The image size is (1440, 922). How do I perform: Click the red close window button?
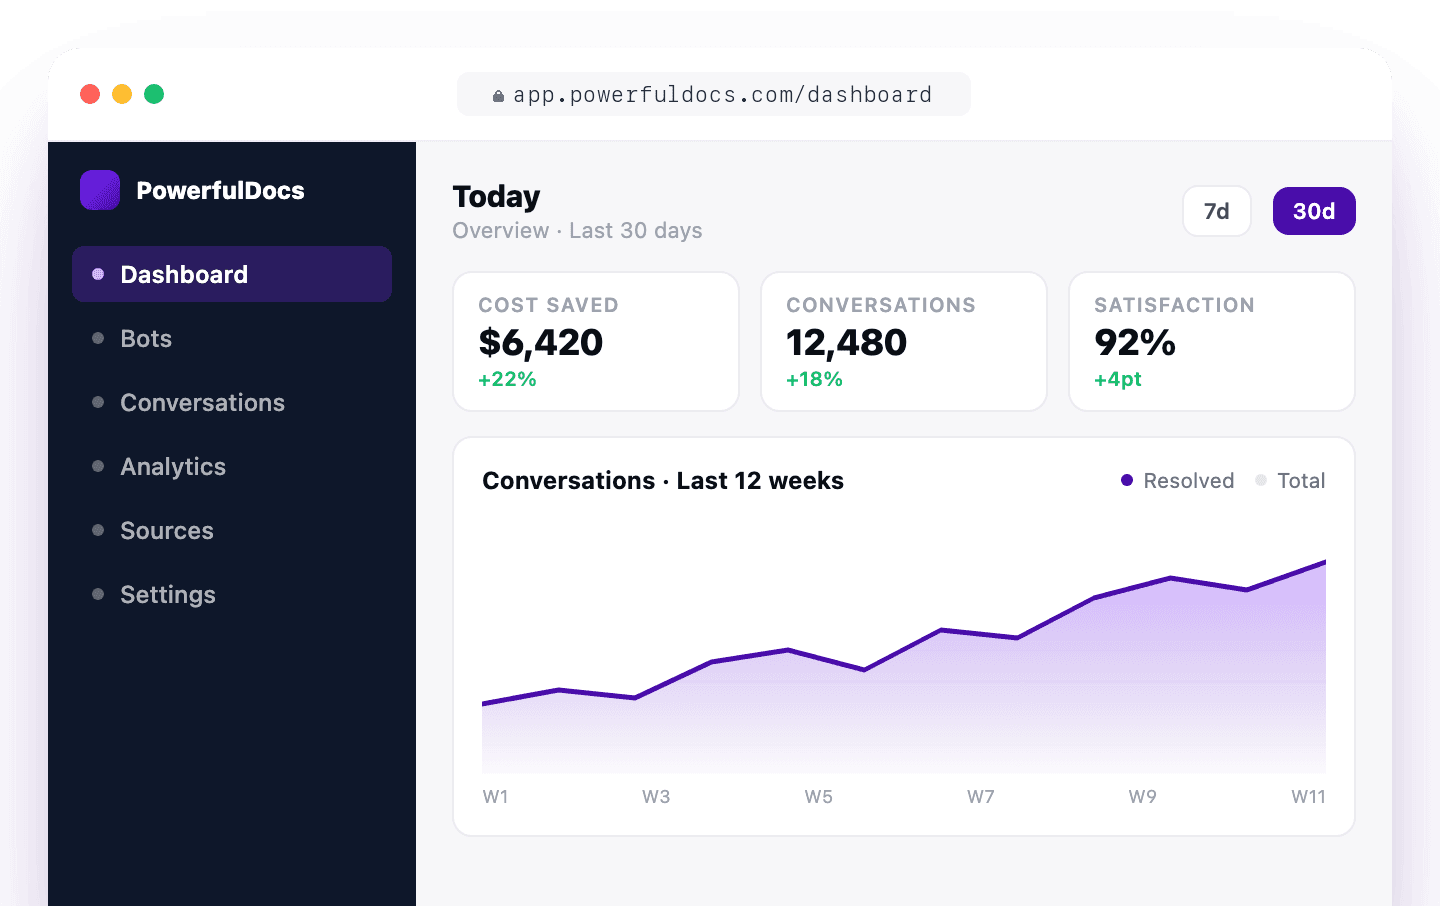pyautogui.click(x=90, y=94)
